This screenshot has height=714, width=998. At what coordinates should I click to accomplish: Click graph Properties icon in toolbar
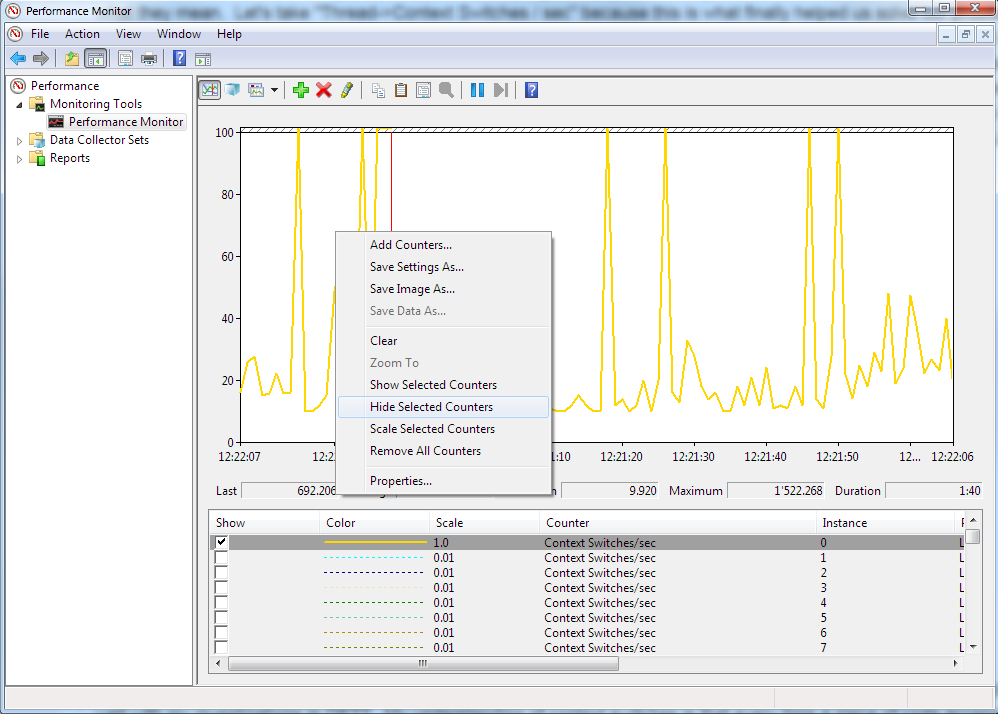tap(423, 90)
